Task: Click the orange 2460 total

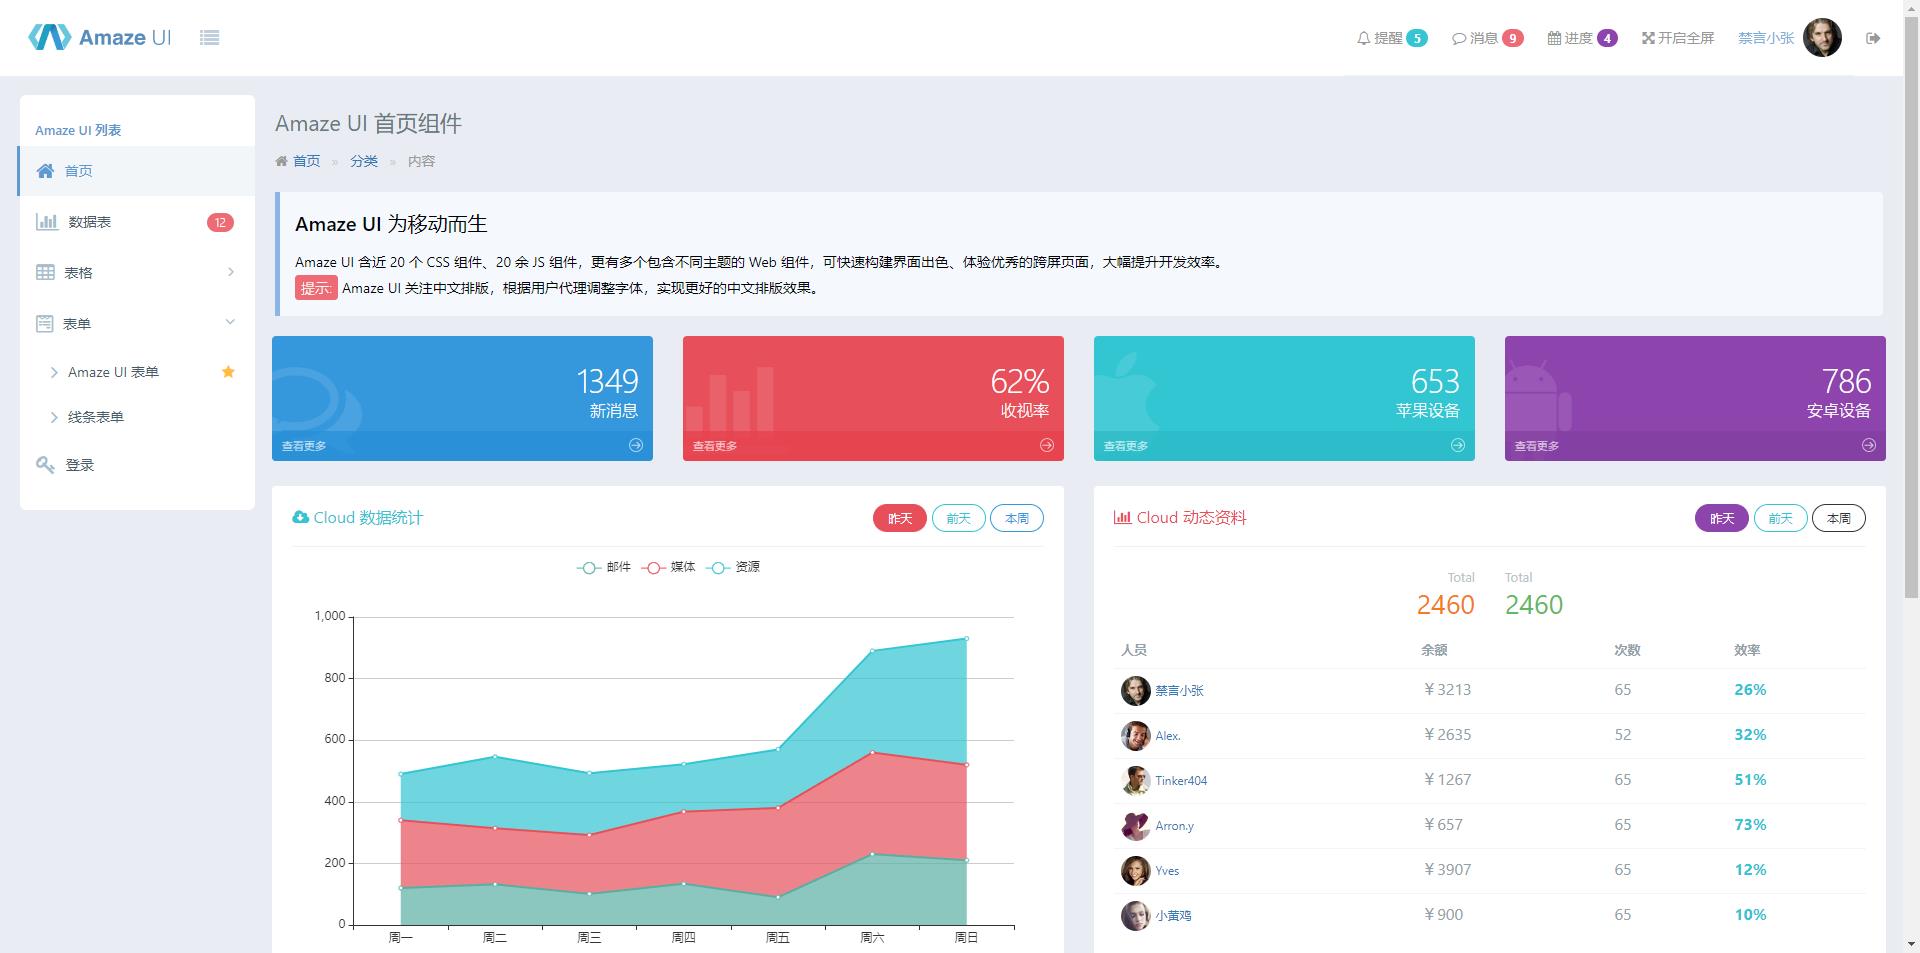Action: tap(1446, 605)
